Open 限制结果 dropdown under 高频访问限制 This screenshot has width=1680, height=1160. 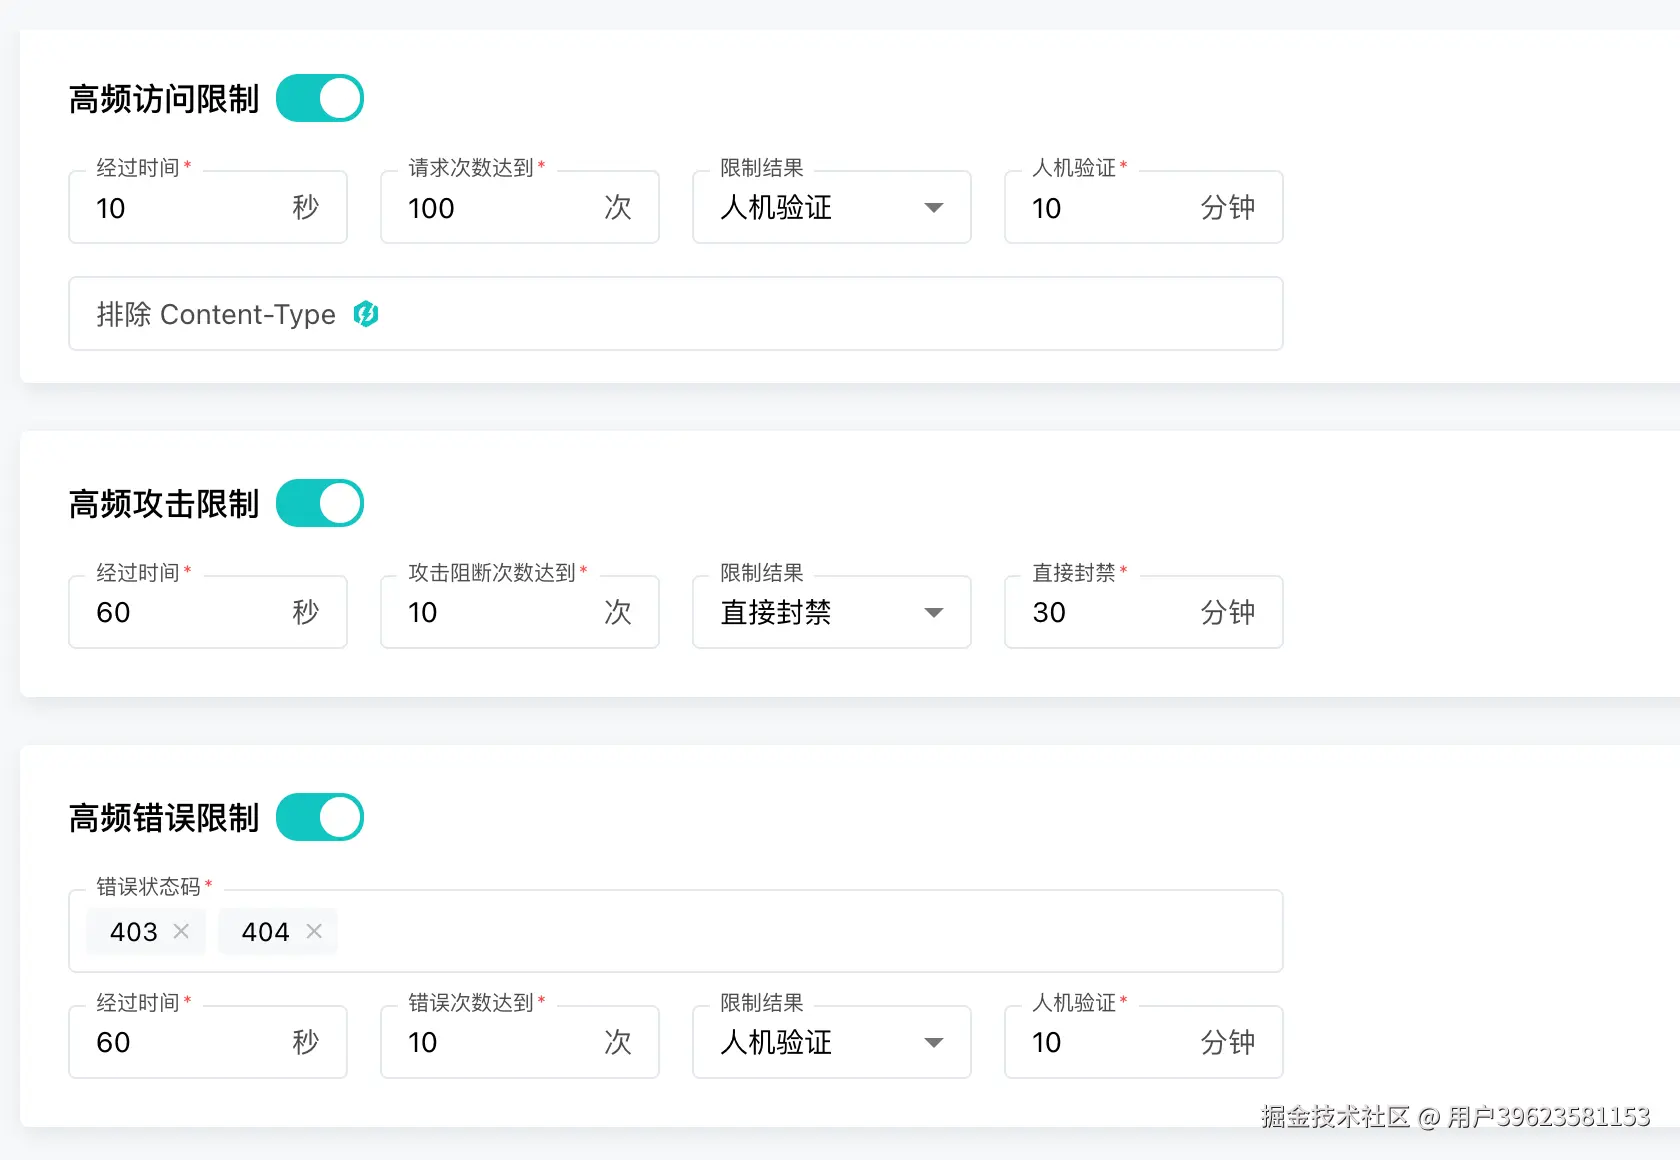point(831,208)
